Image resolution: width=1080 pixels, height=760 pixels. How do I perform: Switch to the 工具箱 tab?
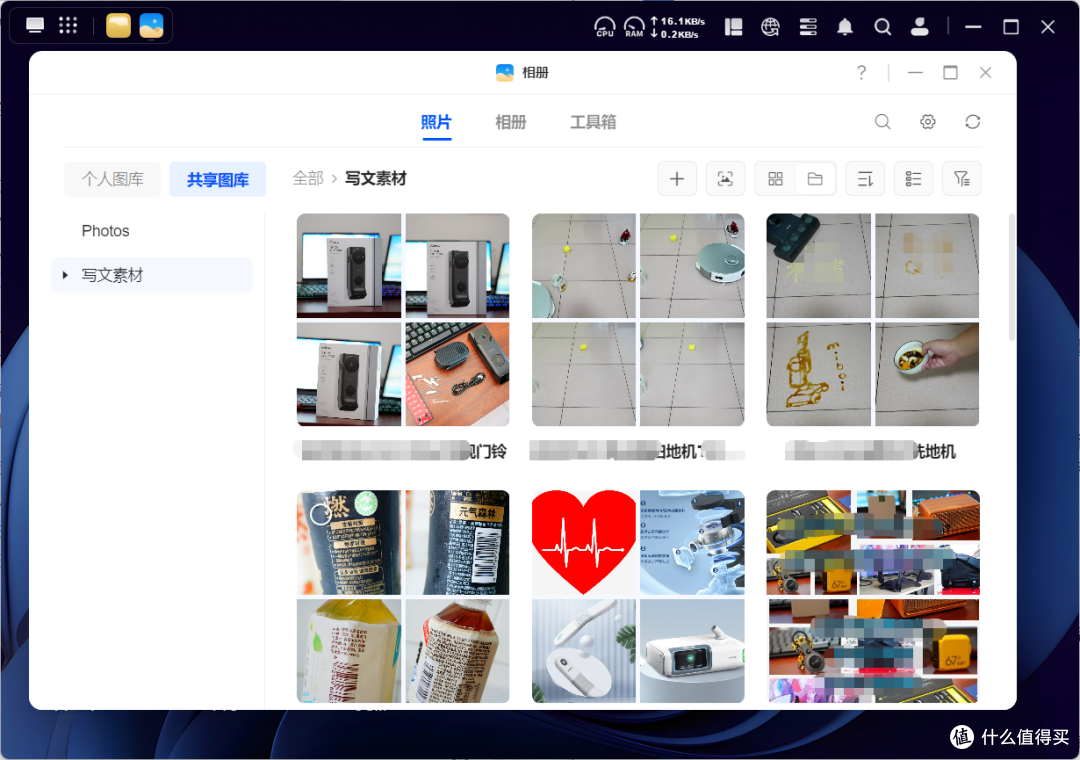593,123
